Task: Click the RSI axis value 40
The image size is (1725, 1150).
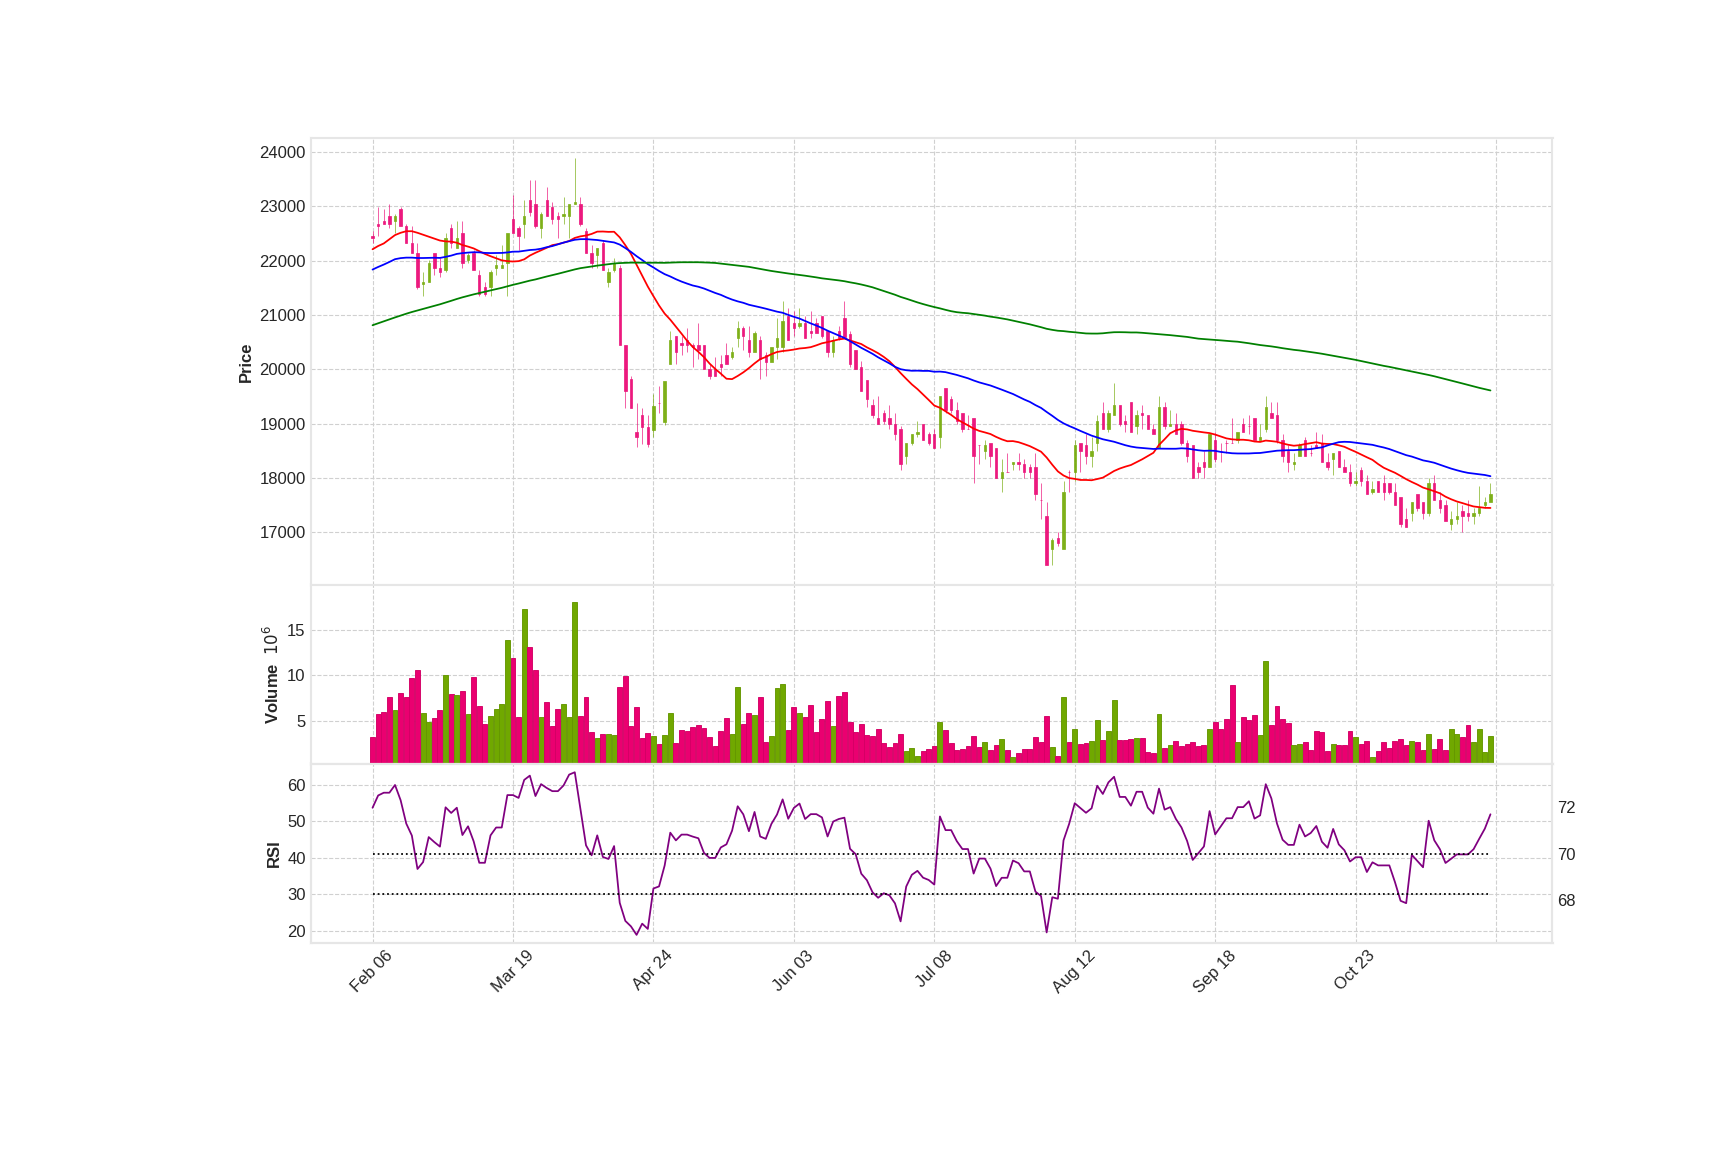Action: pos(296,859)
